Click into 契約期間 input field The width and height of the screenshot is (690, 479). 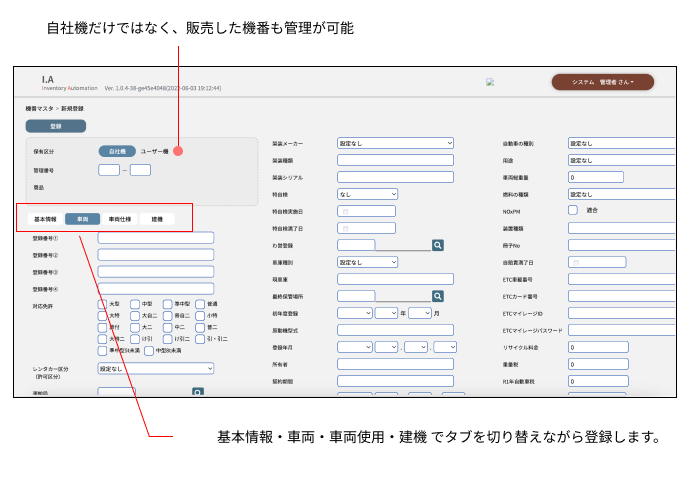point(395,381)
